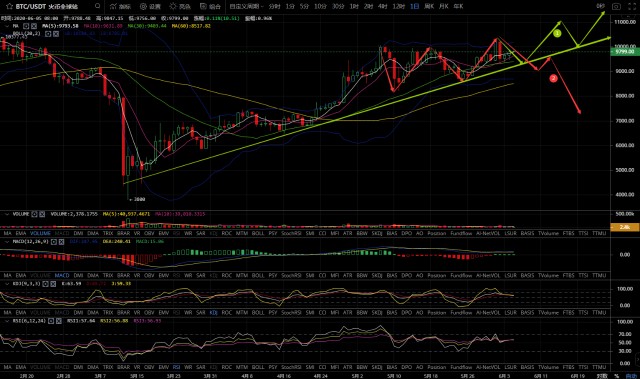This screenshot has width=640, height=379.
Task: Click the screenshot camera icon at top right
Action: [x=616, y=6]
